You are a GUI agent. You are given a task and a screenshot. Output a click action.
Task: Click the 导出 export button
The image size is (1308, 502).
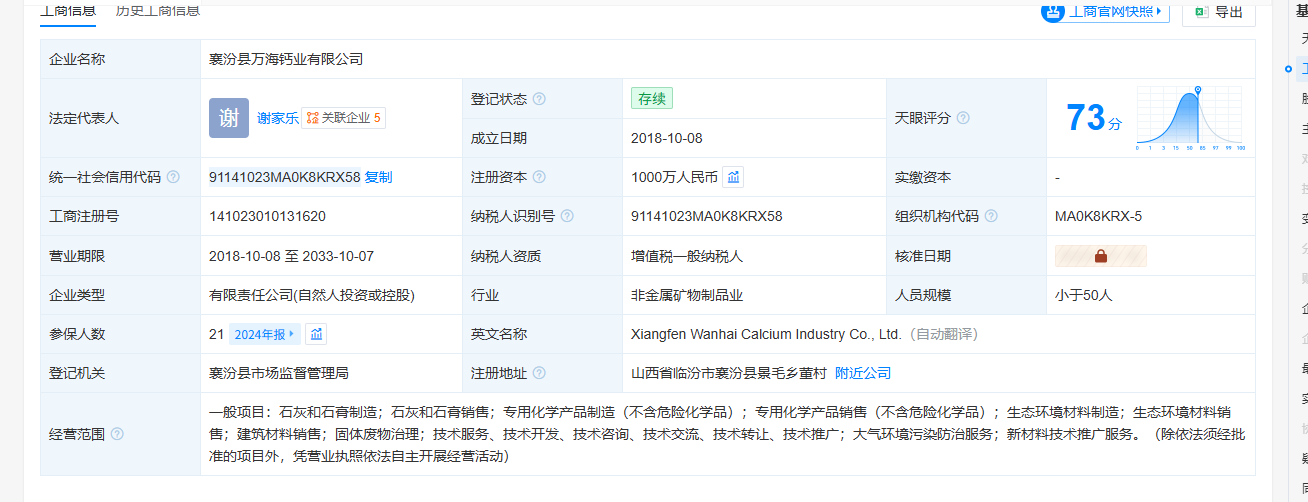[x=1218, y=12]
